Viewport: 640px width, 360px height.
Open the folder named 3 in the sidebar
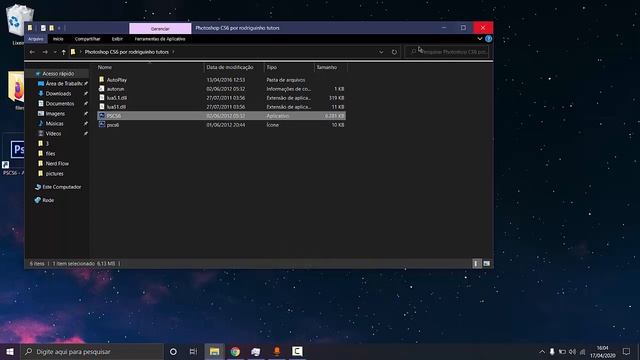point(47,143)
